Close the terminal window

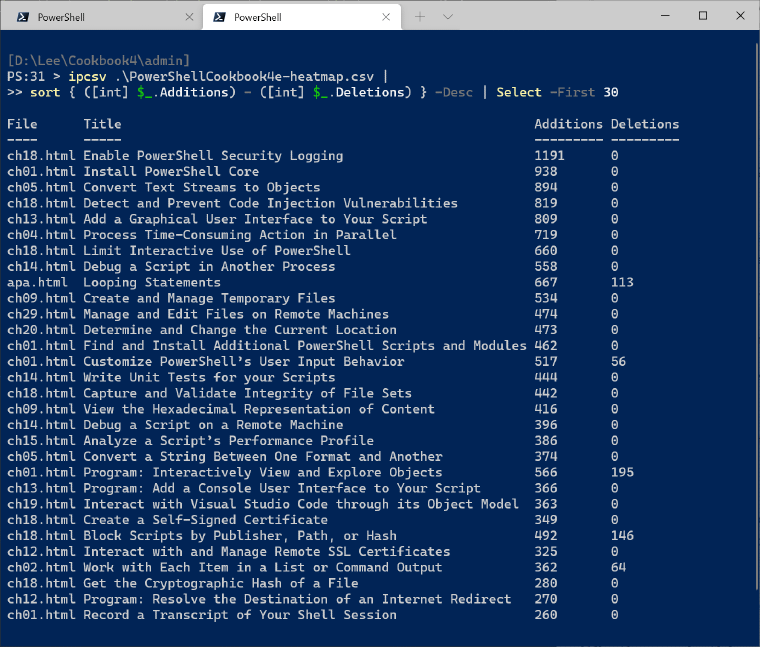click(x=740, y=16)
